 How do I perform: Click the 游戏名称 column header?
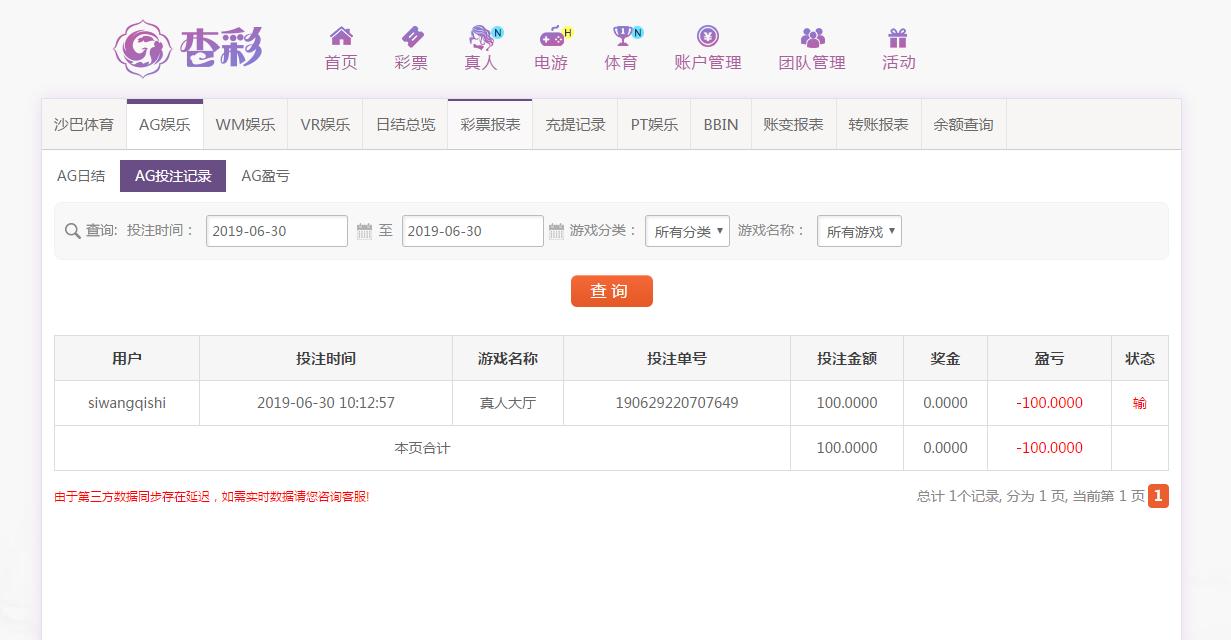click(x=508, y=358)
